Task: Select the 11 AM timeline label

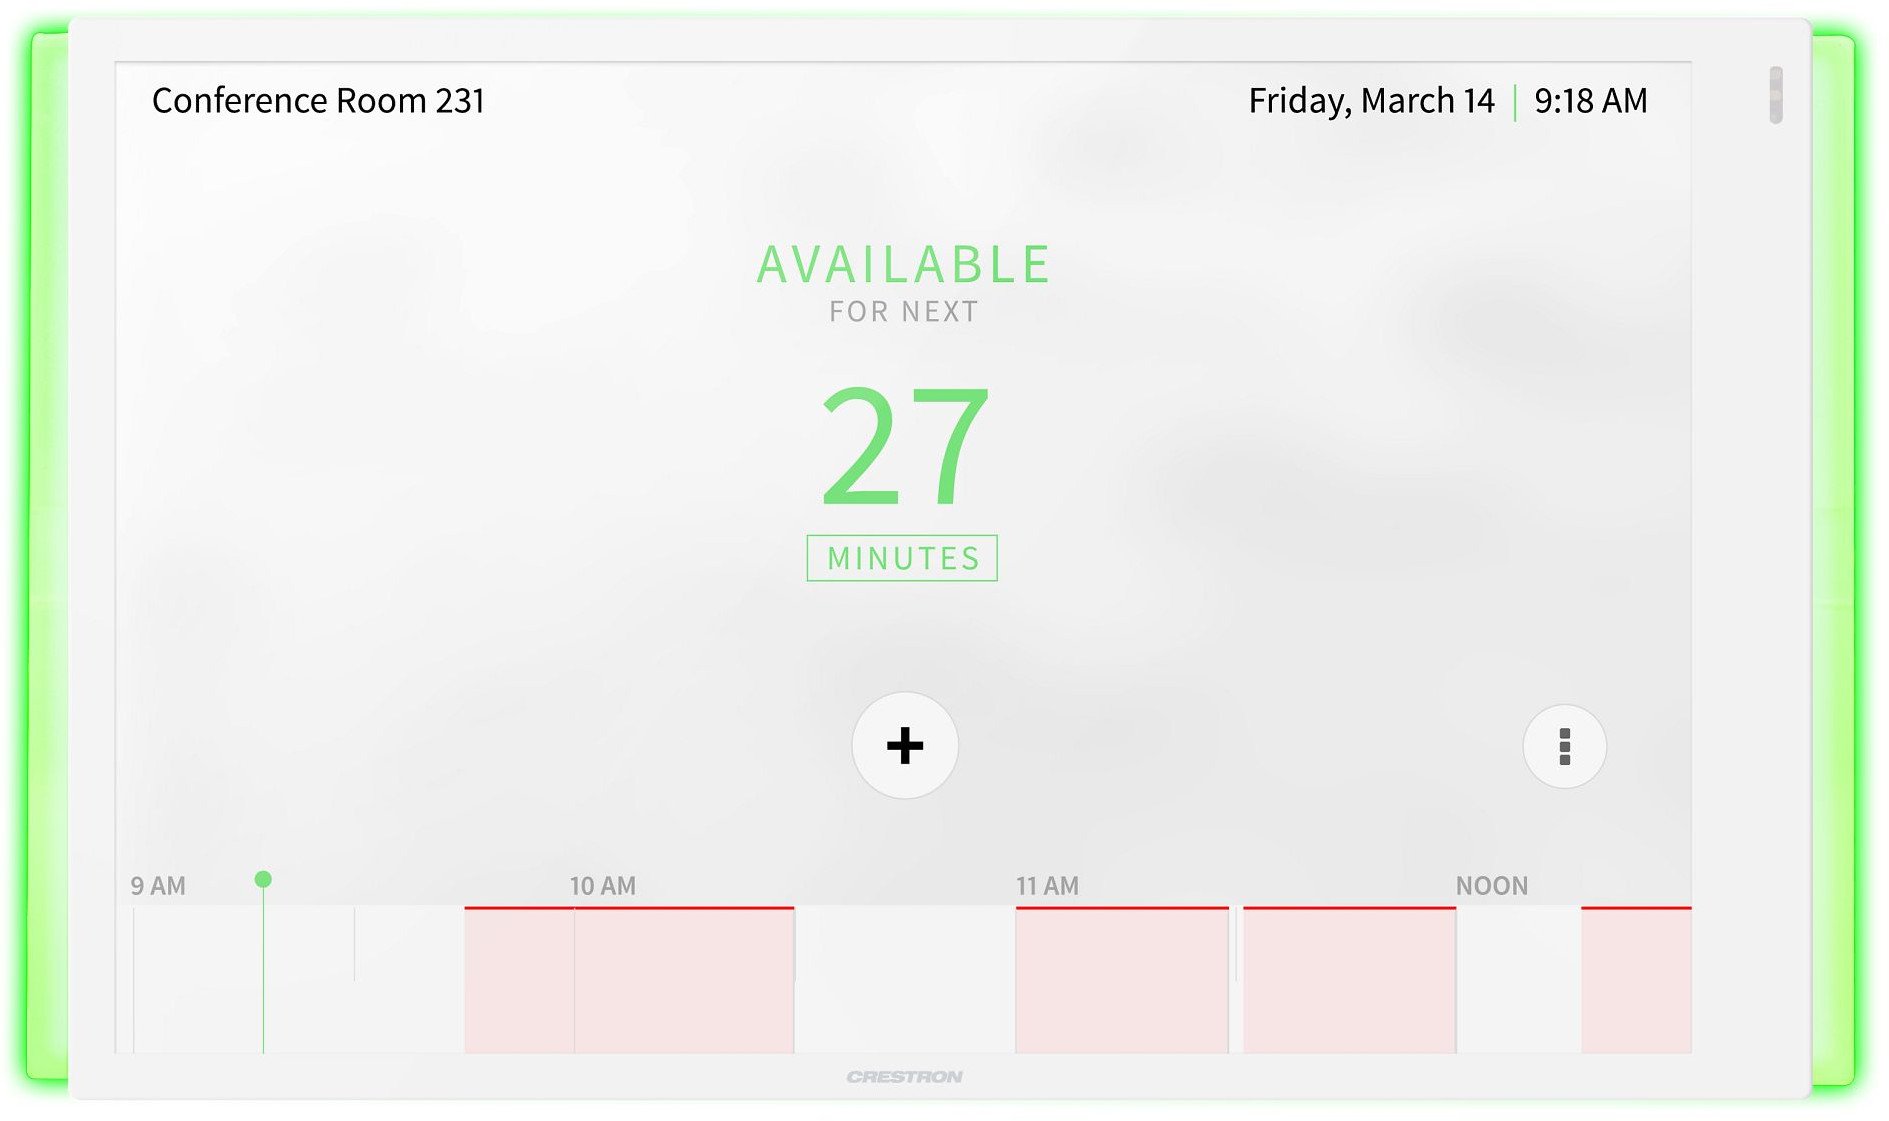Action: point(1047,886)
